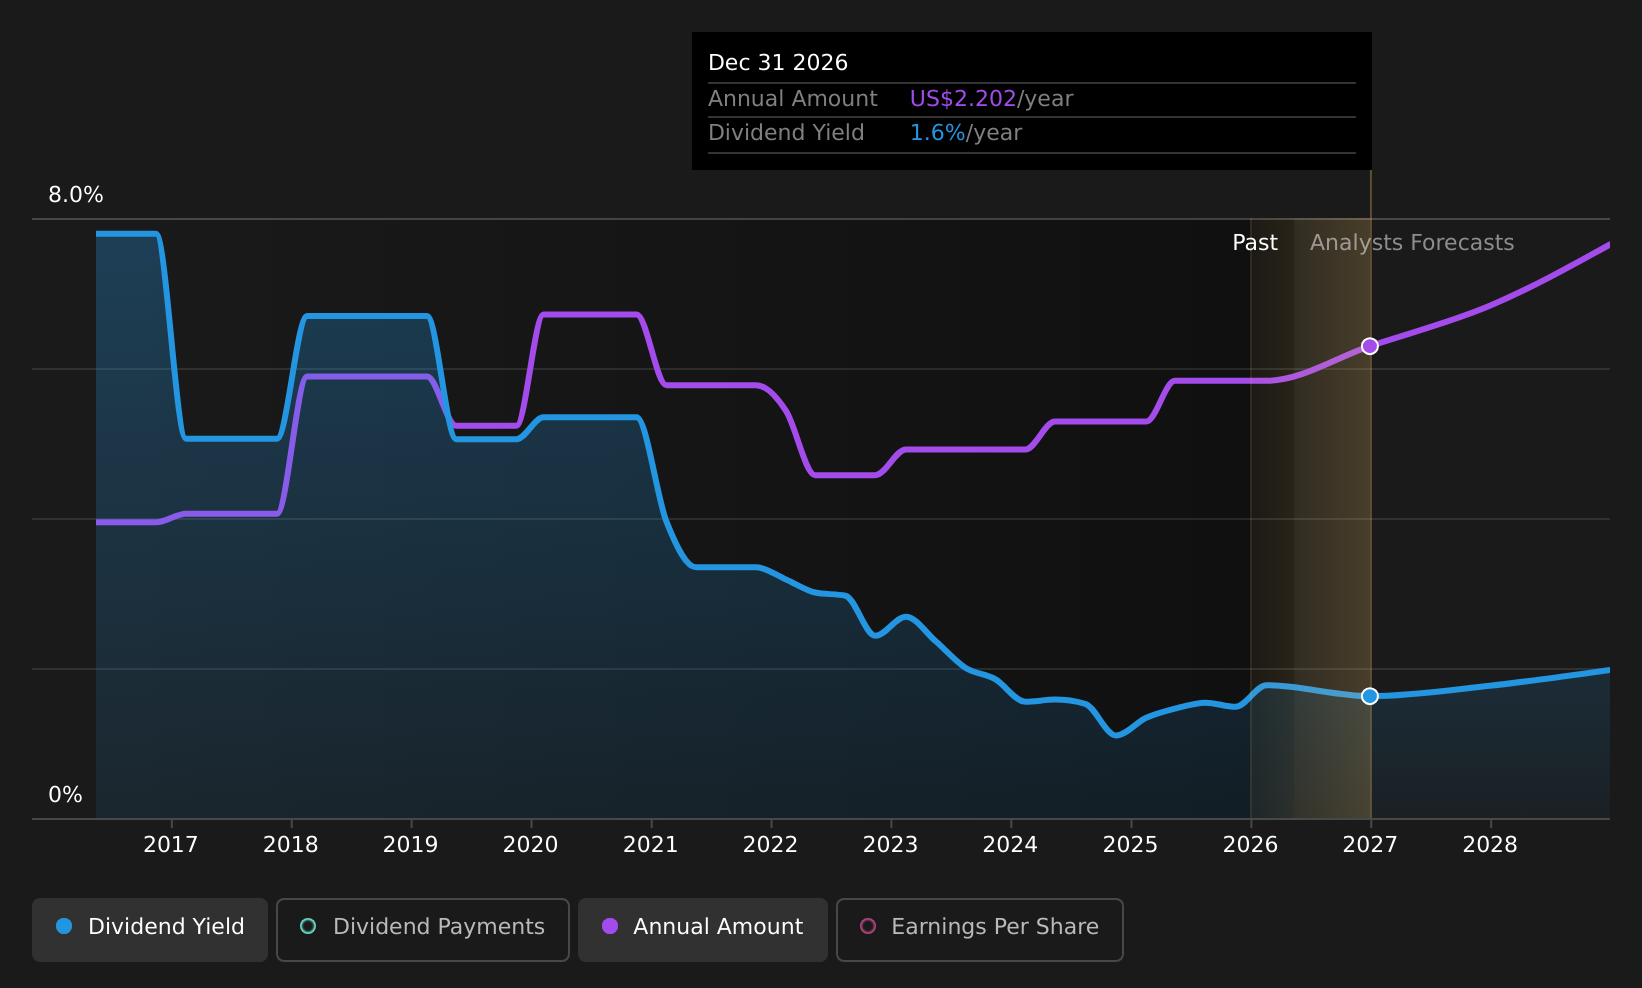Click the 2018 x-axis label
The image size is (1642, 988).
tap(291, 845)
